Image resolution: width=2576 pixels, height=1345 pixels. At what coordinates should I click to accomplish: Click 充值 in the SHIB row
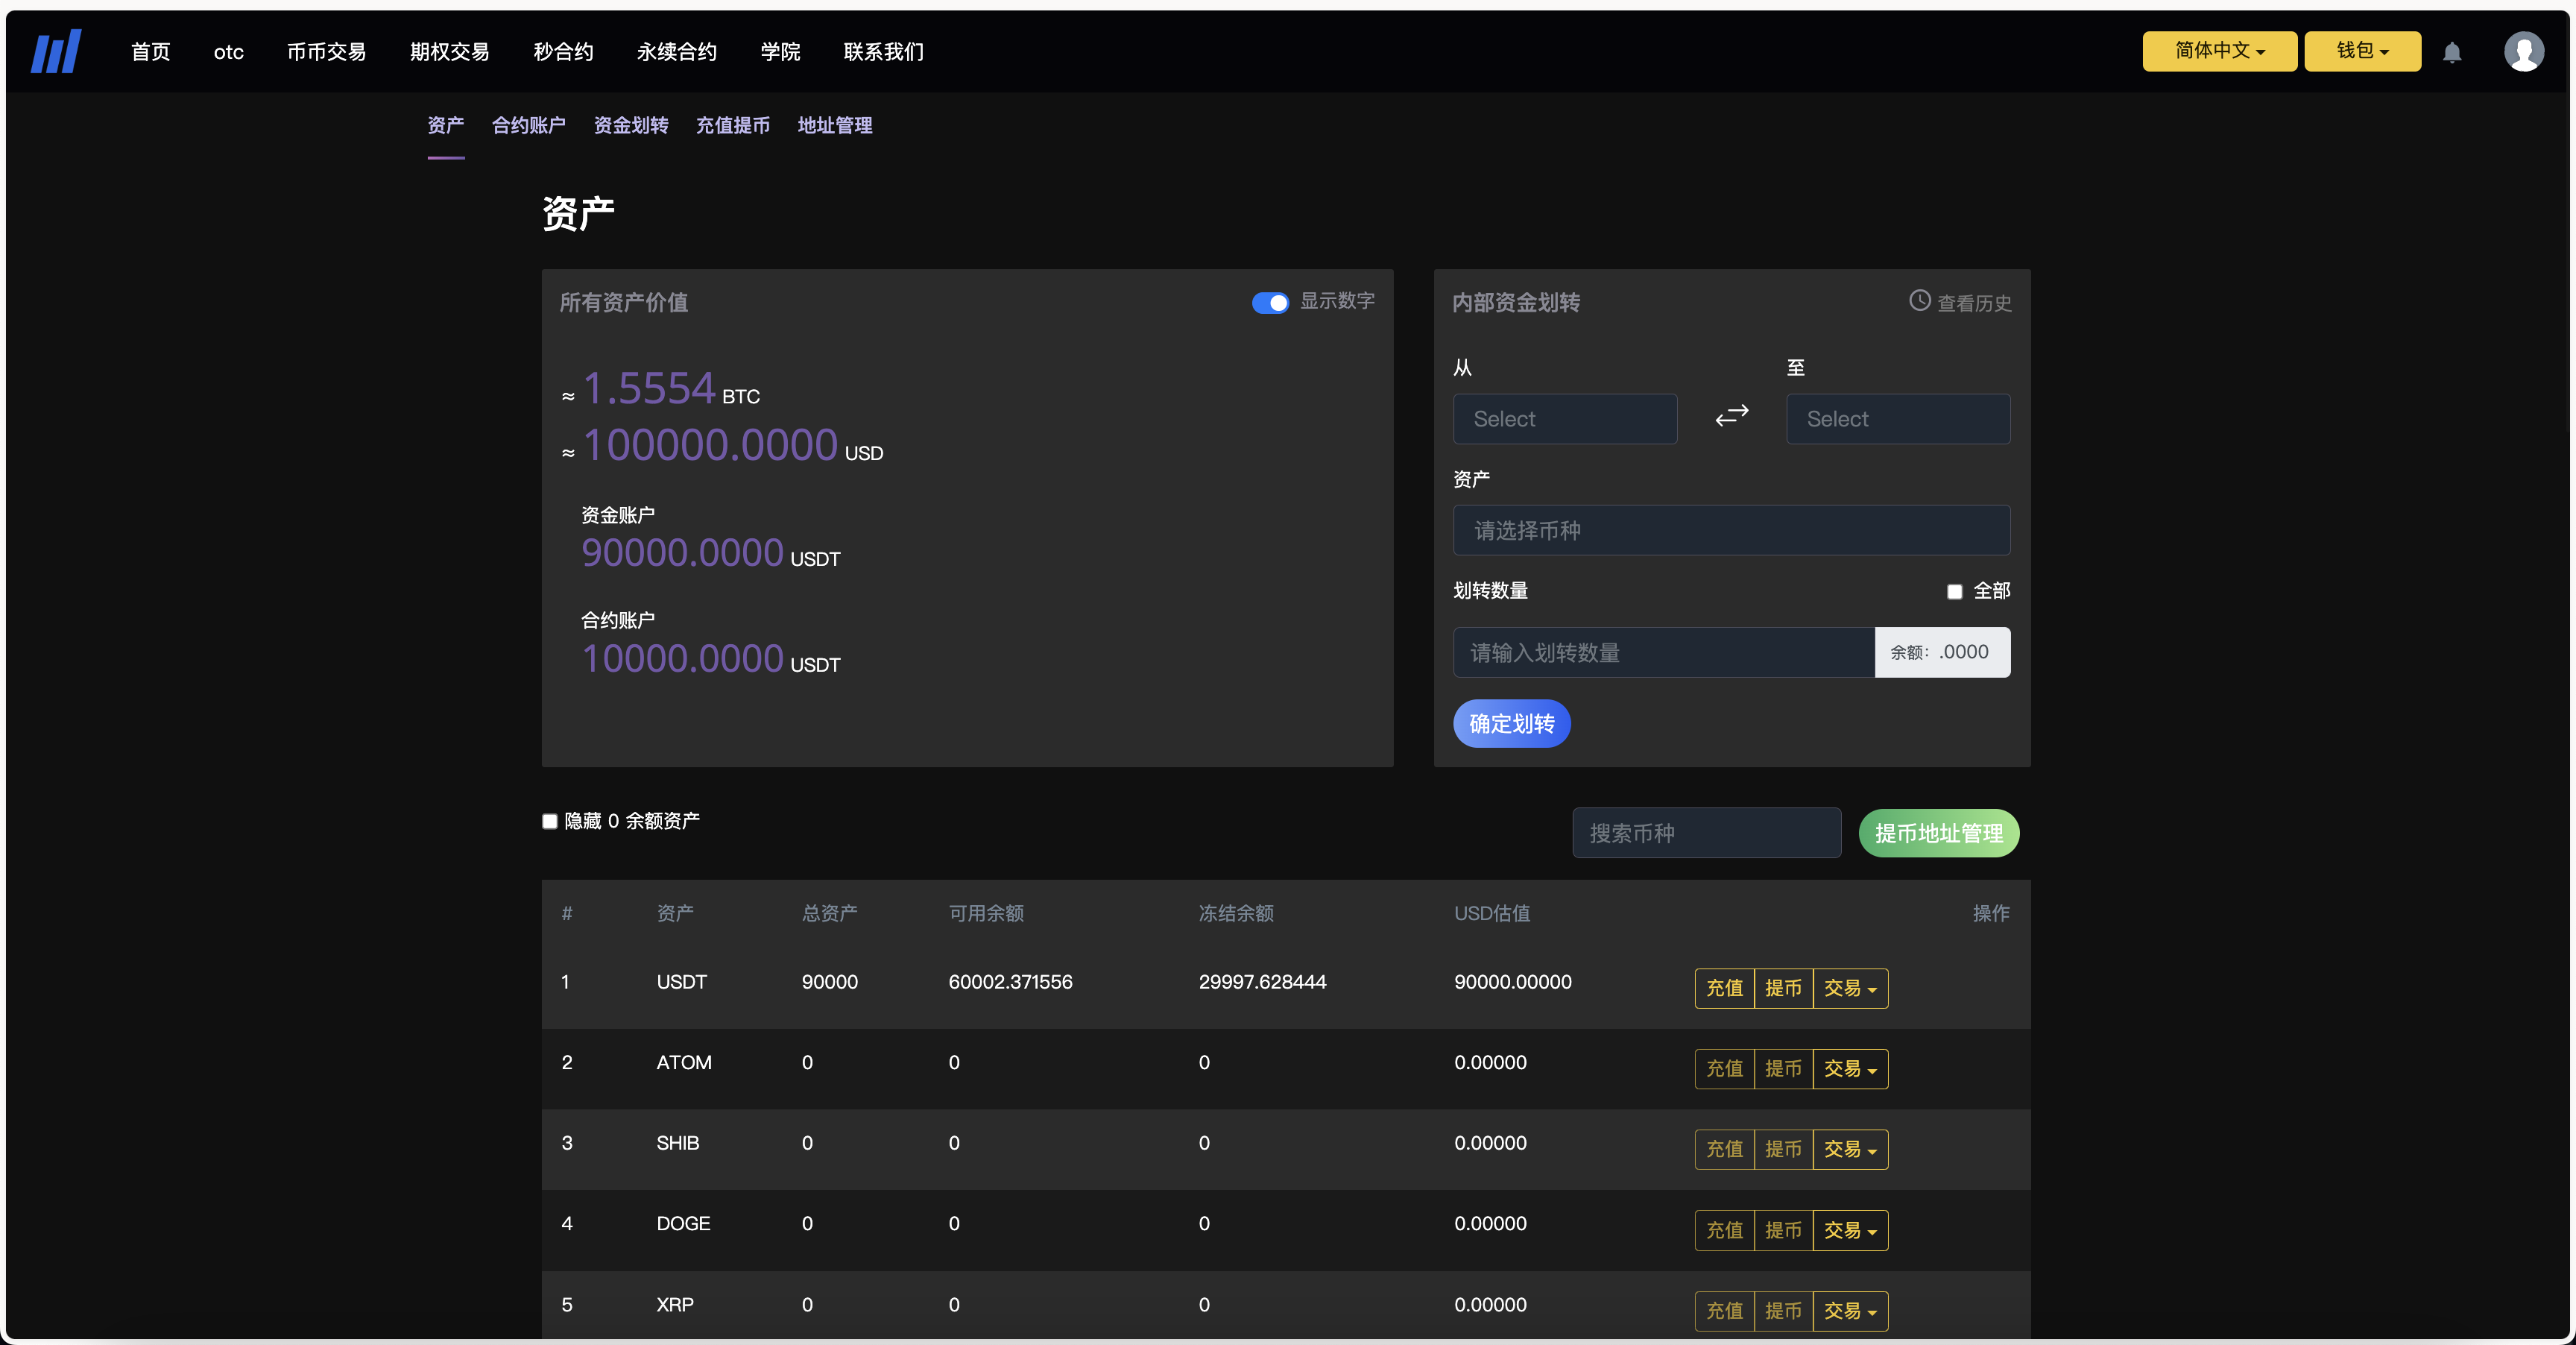tap(1725, 1150)
